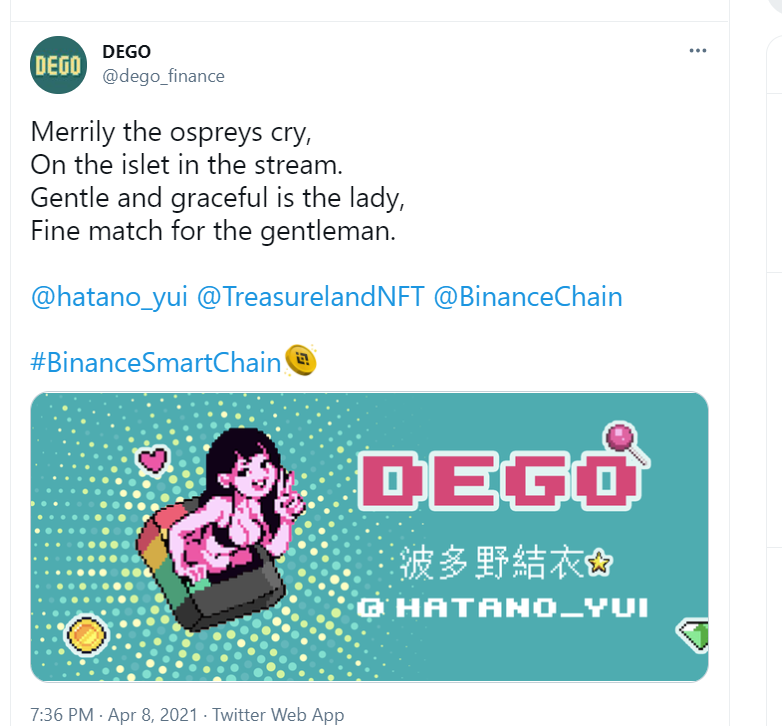Click the pink heart in the banner image
The height and width of the screenshot is (726, 782).
pos(151,459)
